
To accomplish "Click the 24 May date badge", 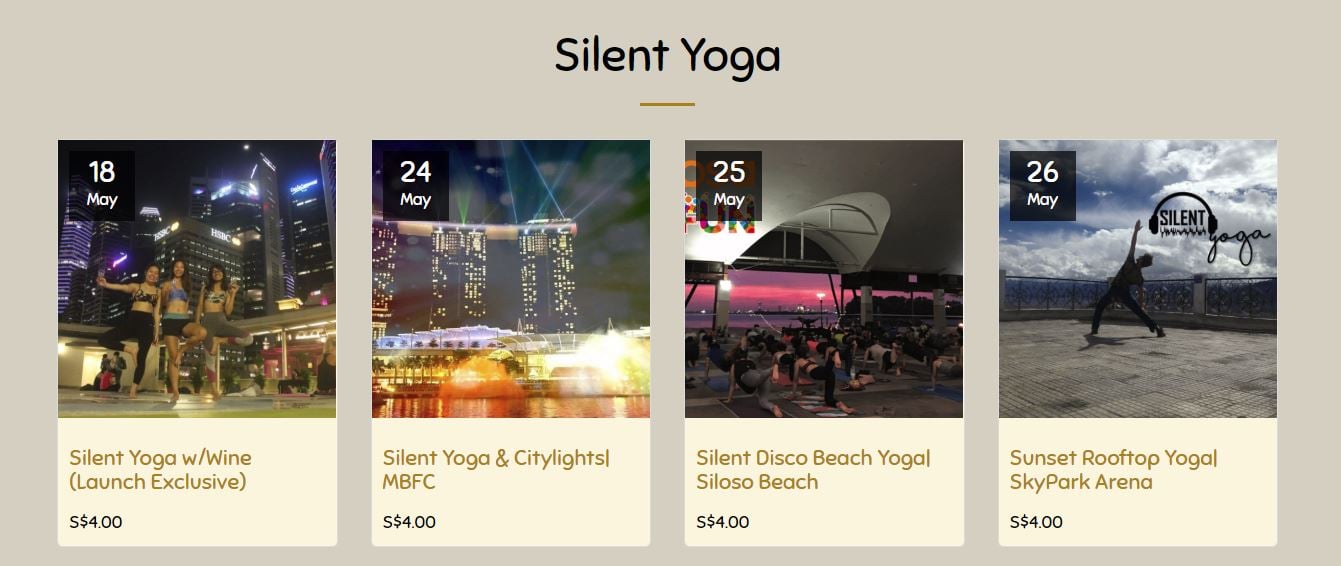I will click(415, 184).
